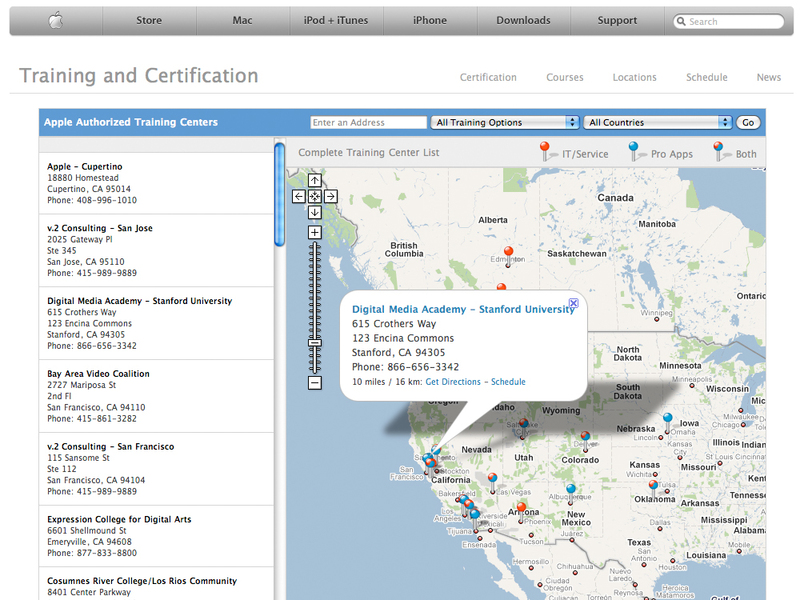Open the Support section
The width and height of the screenshot is (800, 600).
617,20
